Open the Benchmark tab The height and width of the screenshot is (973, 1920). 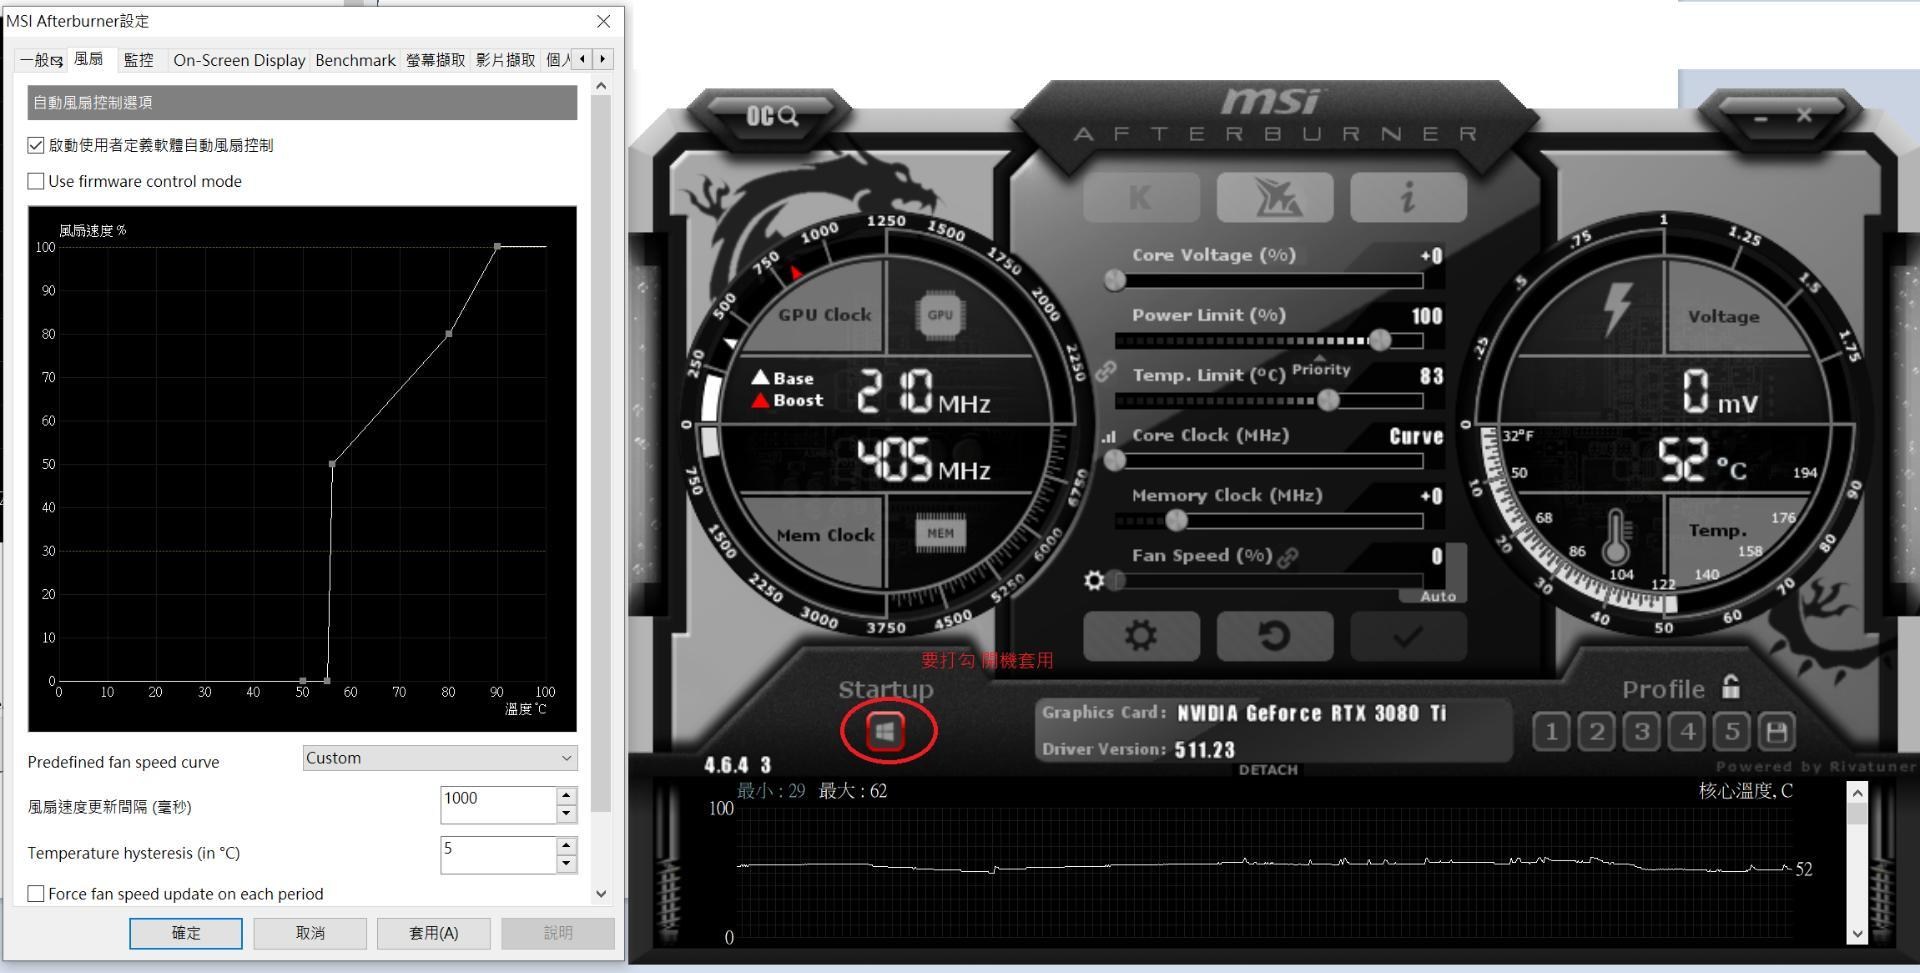(355, 60)
